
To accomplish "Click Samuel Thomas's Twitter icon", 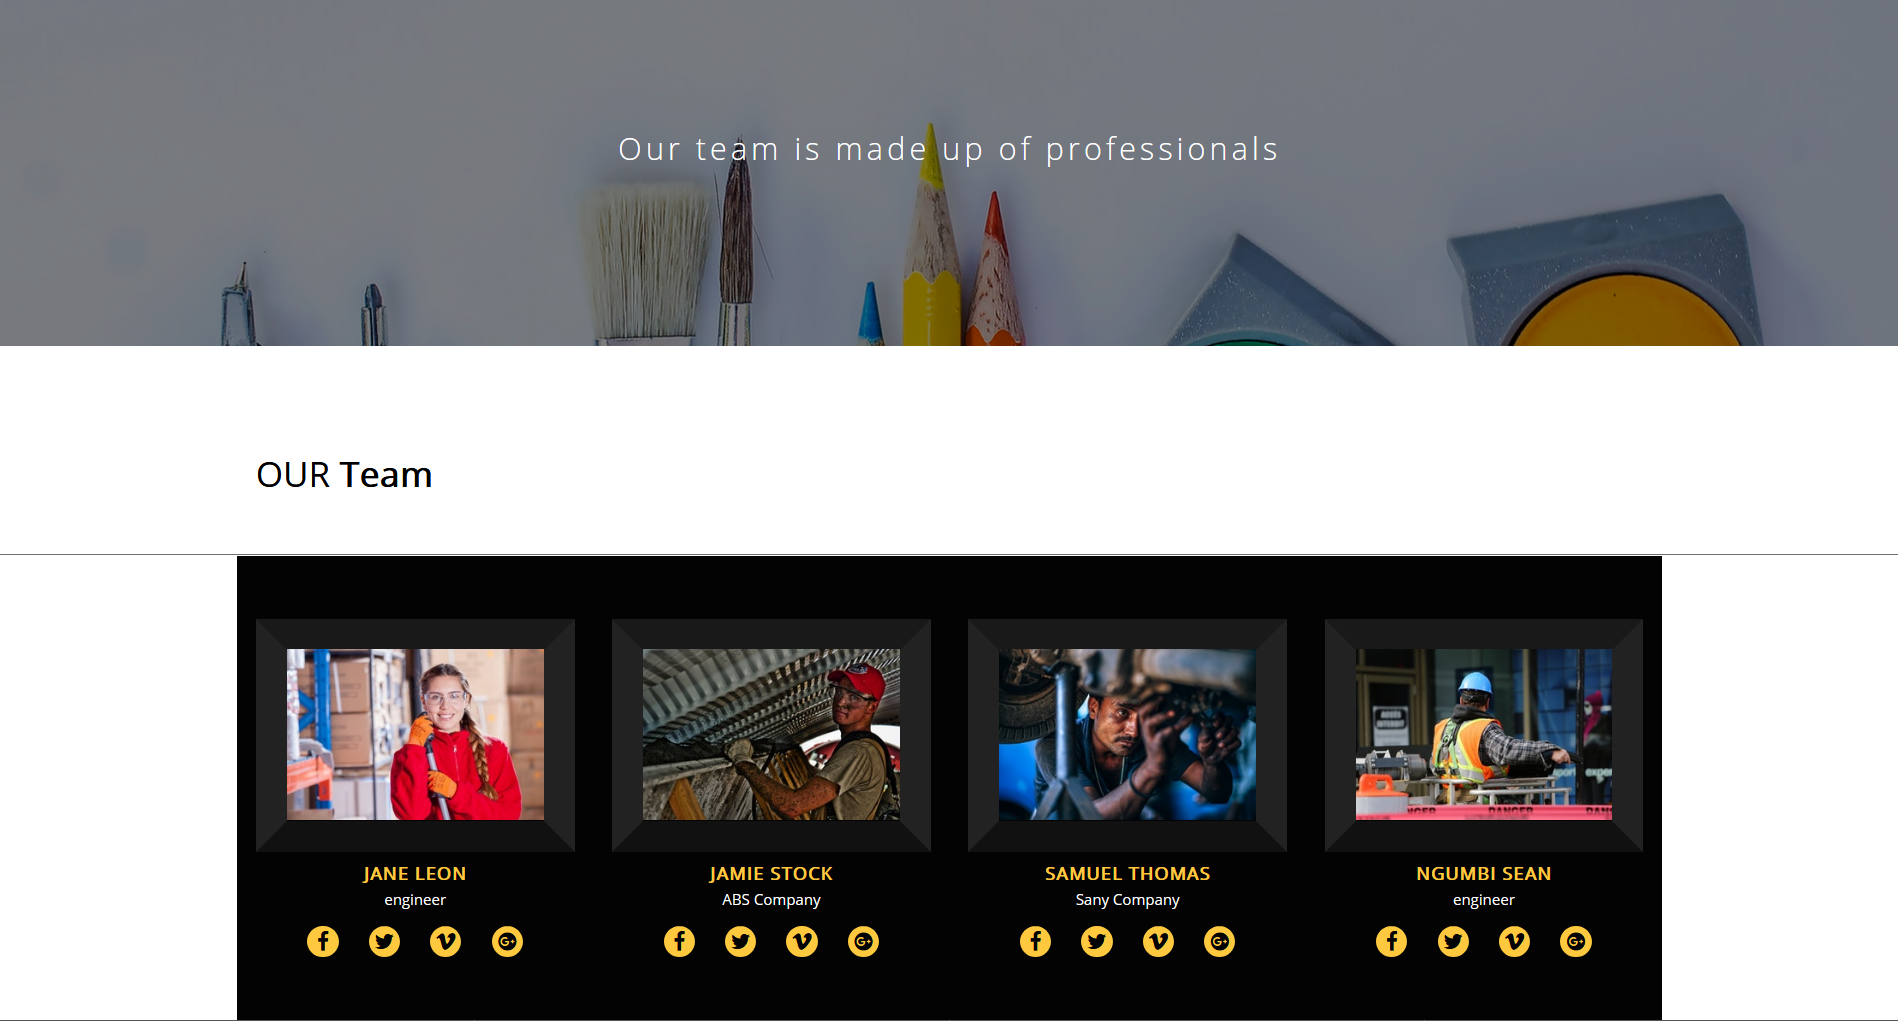I will 1097,941.
